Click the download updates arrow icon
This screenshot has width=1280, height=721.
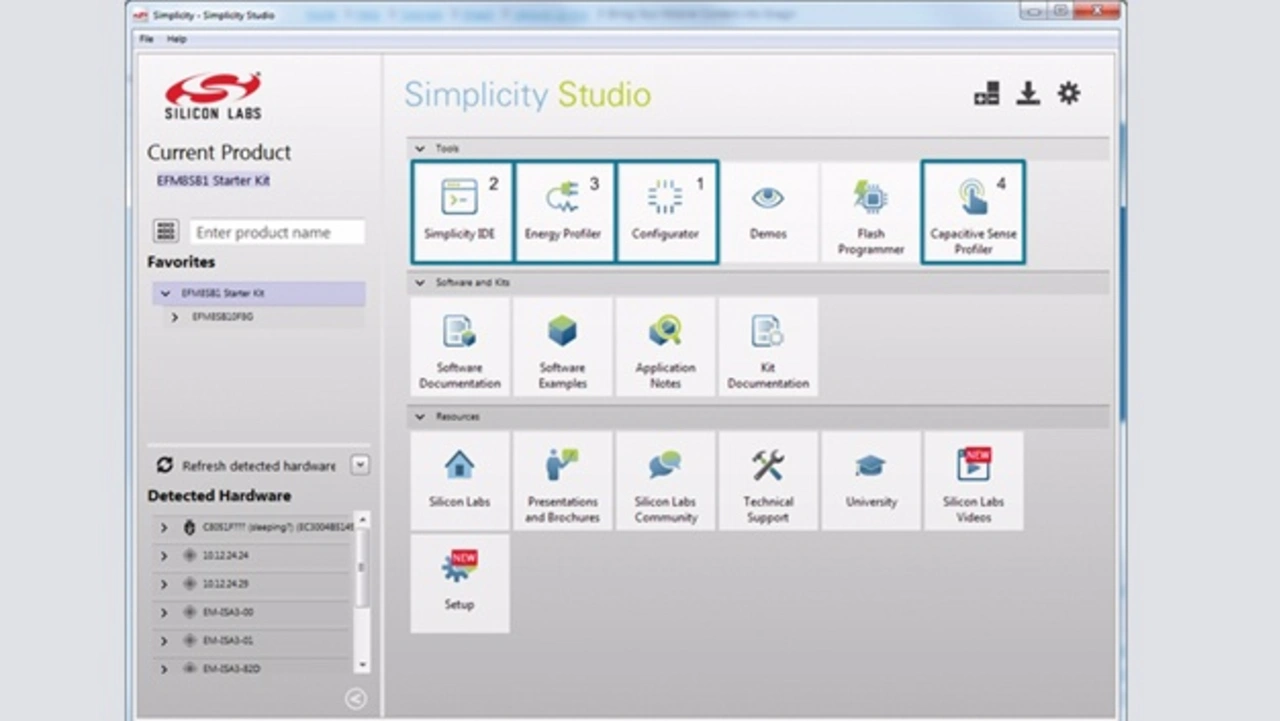pyautogui.click(x=1028, y=94)
